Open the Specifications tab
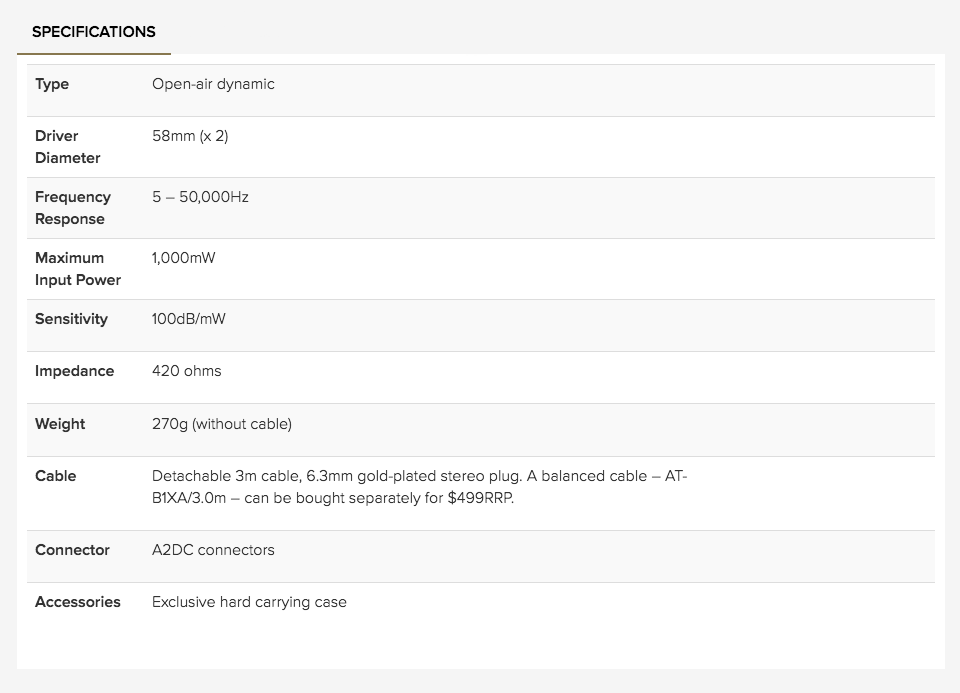Viewport: 960px width, 693px height. (94, 32)
